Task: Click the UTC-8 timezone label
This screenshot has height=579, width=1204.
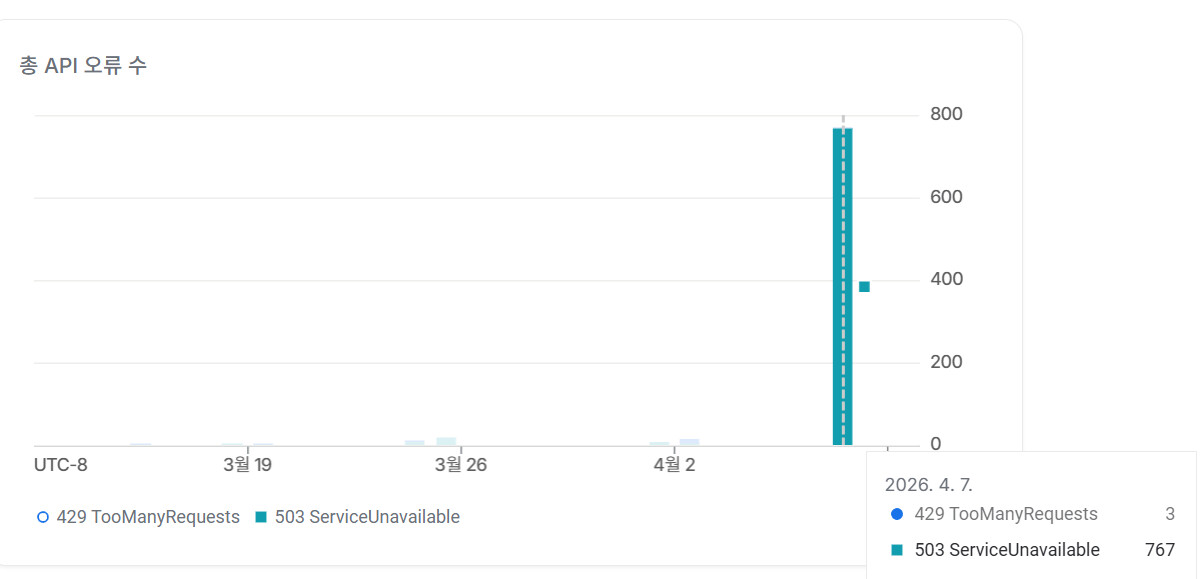Action: tap(61, 465)
